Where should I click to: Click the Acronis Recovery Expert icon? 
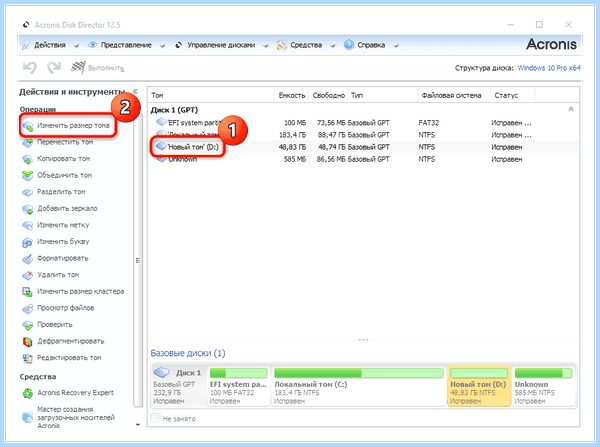[28, 393]
